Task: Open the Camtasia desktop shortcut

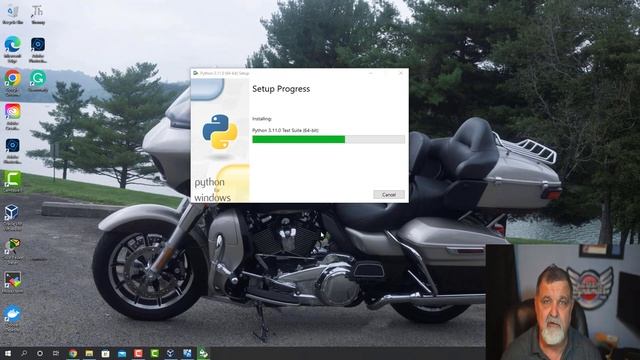Action: point(13,182)
